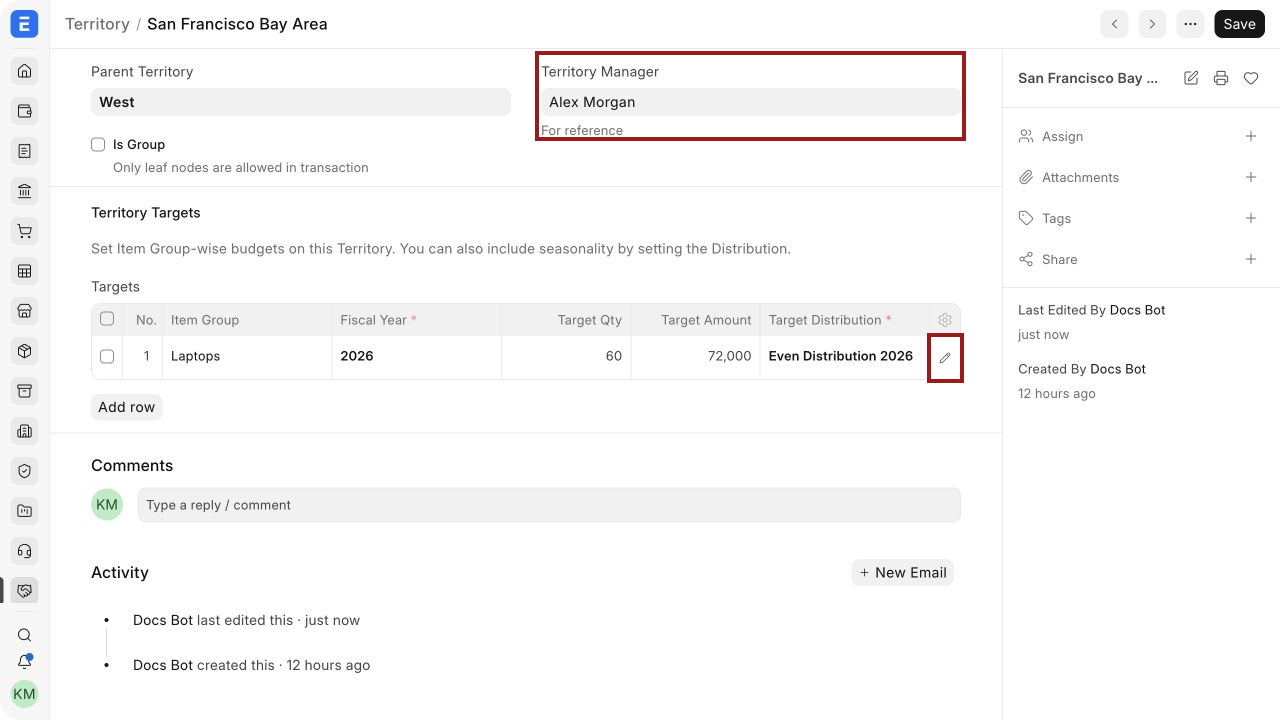Go to previous document arrow
This screenshot has width=1280, height=720.
(x=1114, y=24)
